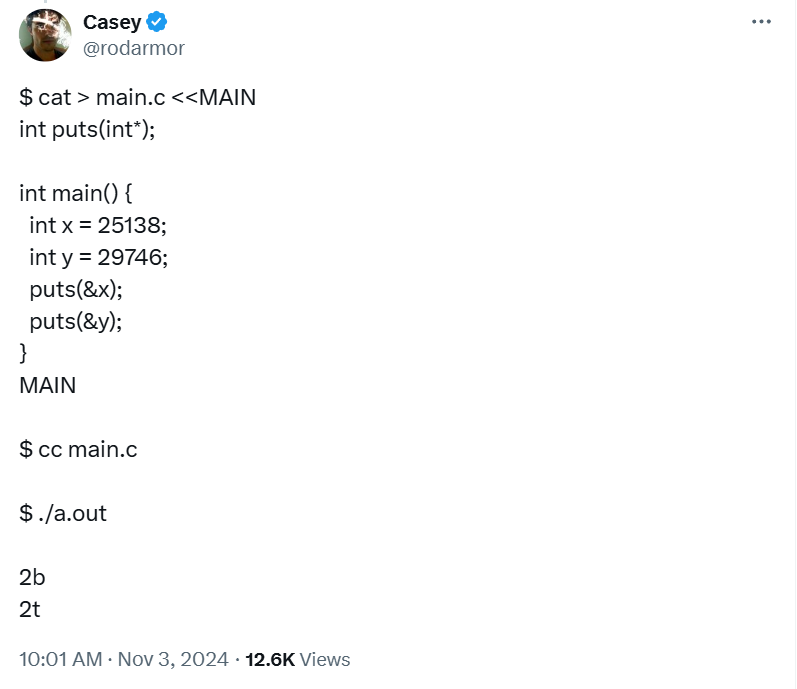Viewport: 797px width, 689px height.
Task: Click the blue verified badge
Action: pyautogui.click(x=158, y=22)
